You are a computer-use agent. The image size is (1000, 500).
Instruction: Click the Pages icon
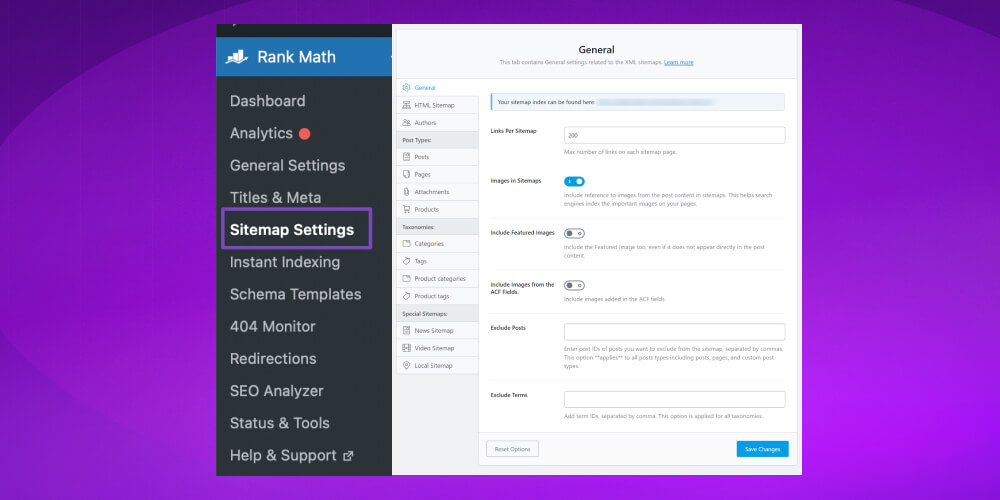[406, 174]
